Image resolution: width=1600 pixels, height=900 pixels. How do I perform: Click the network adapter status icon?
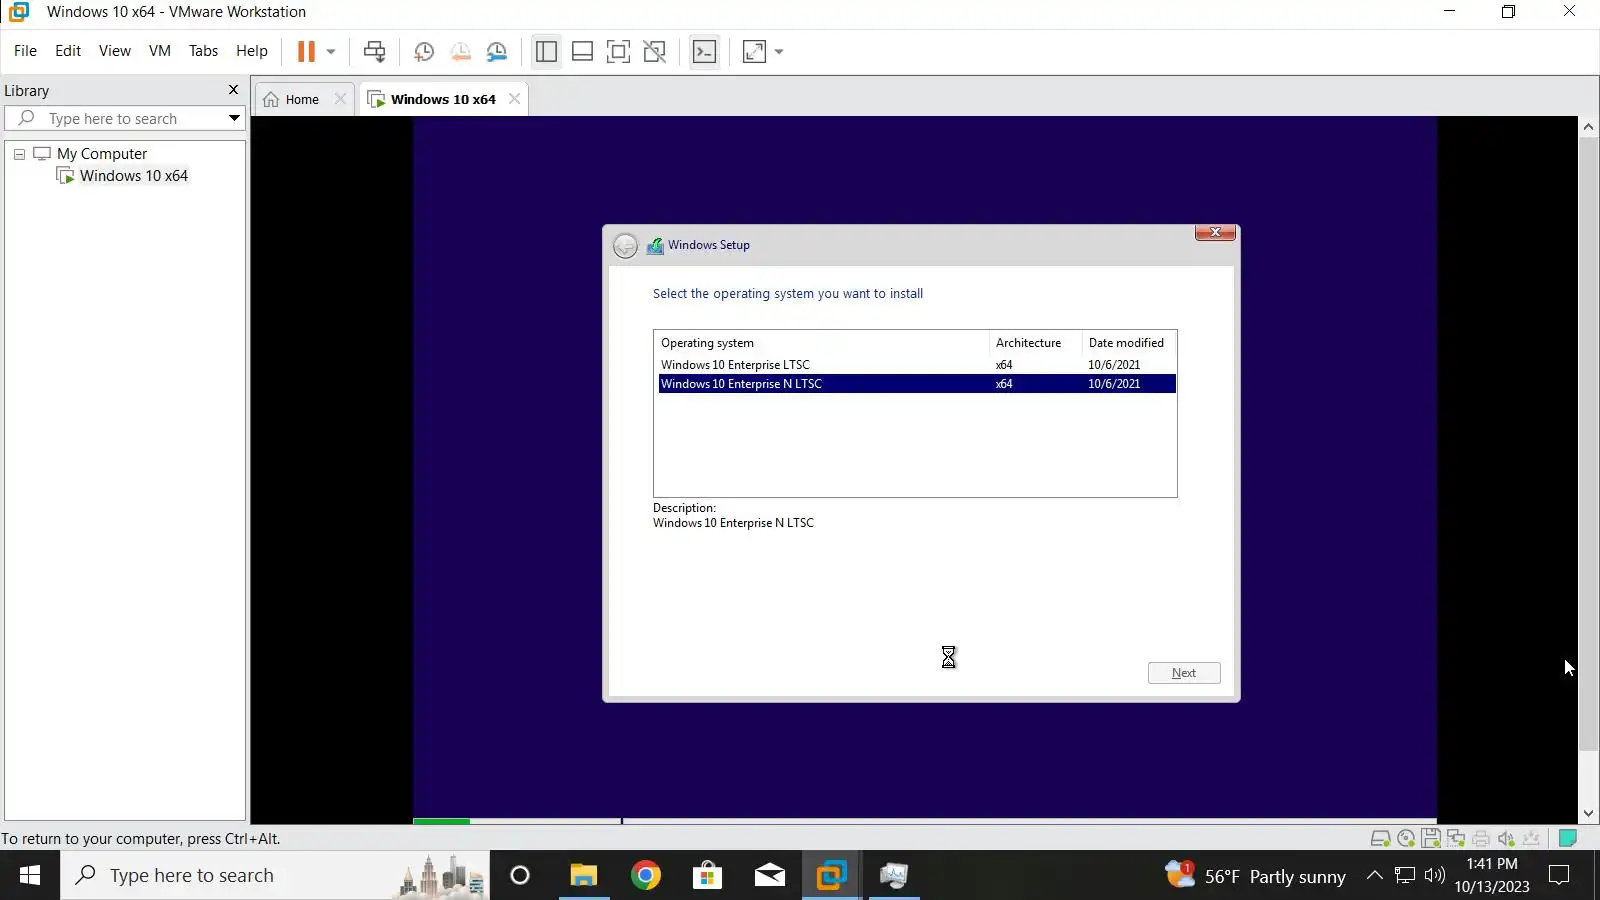(1456, 839)
